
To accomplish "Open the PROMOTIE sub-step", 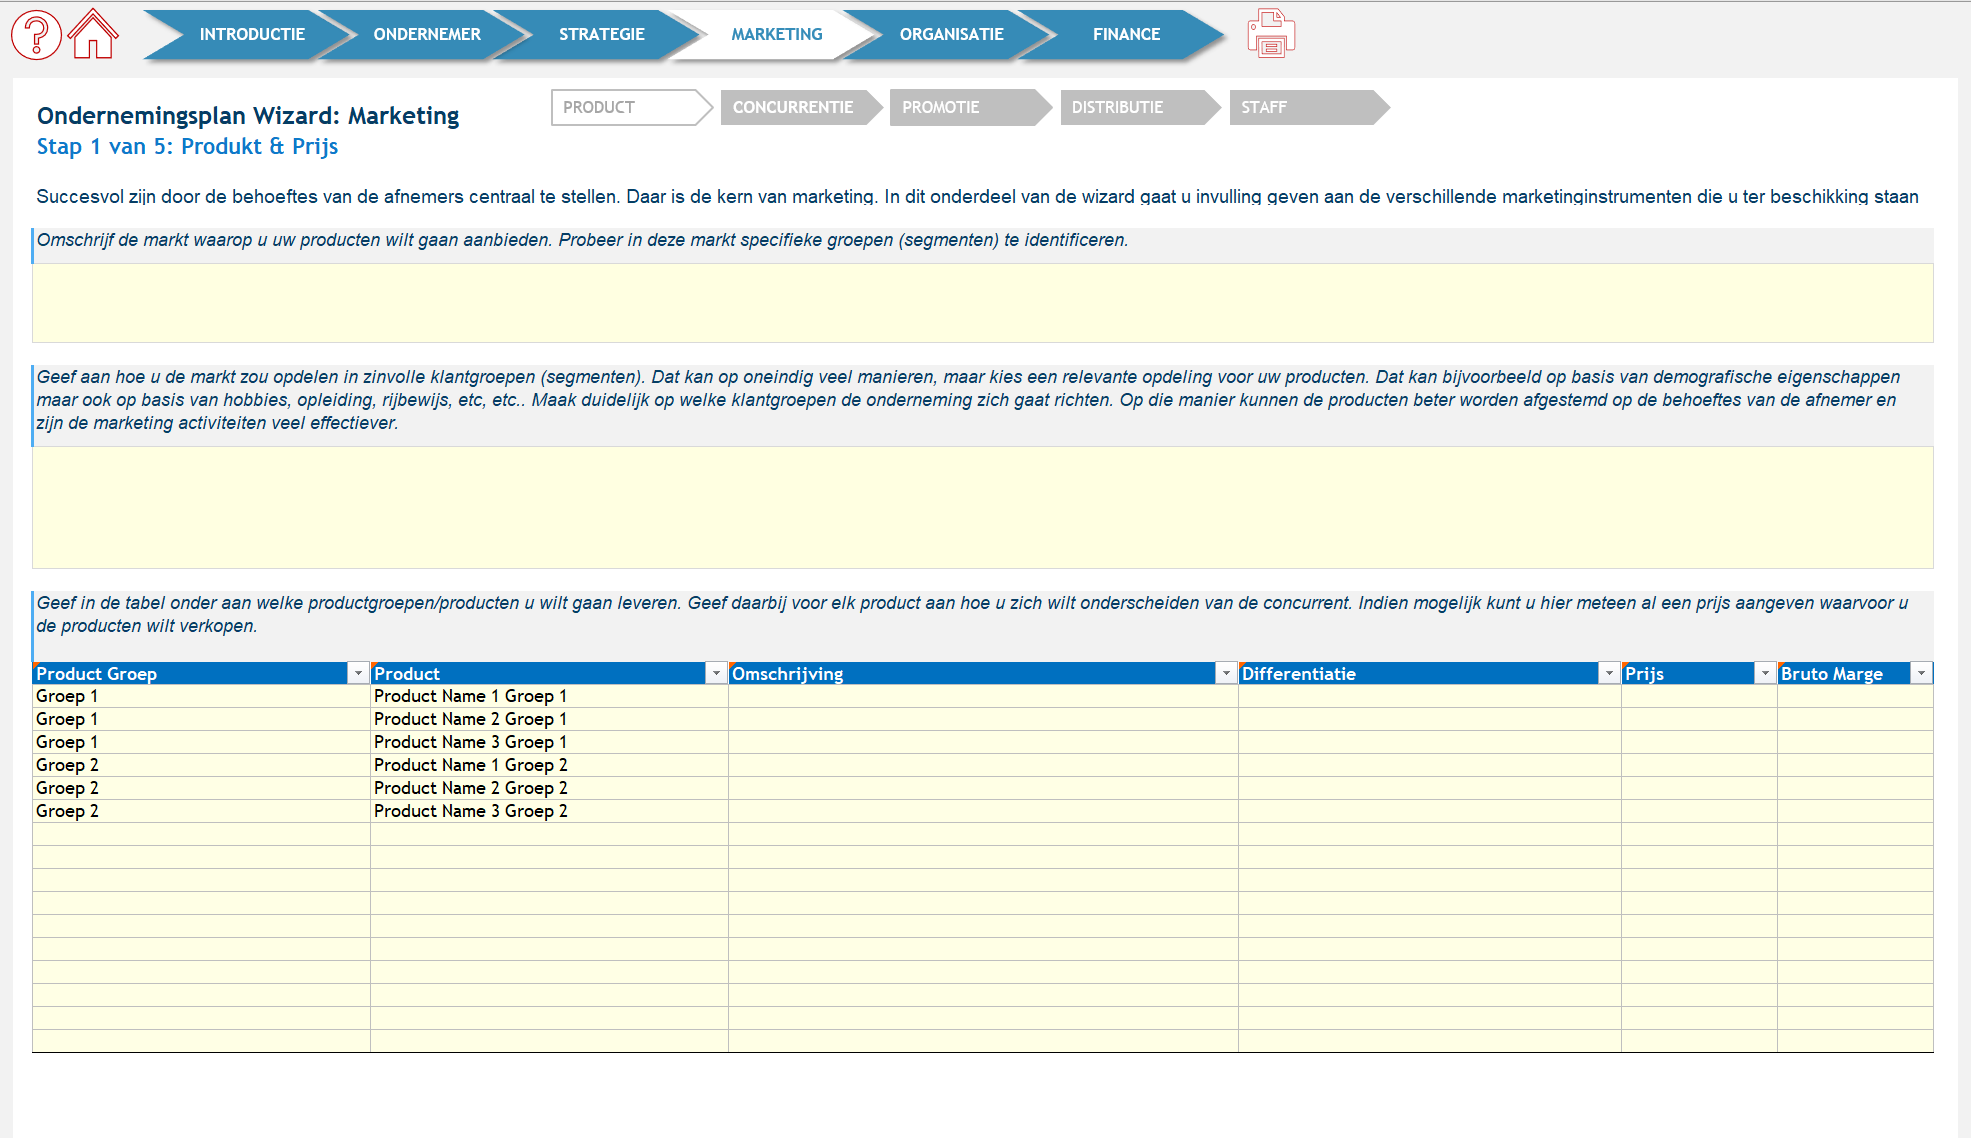I will coord(969,107).
